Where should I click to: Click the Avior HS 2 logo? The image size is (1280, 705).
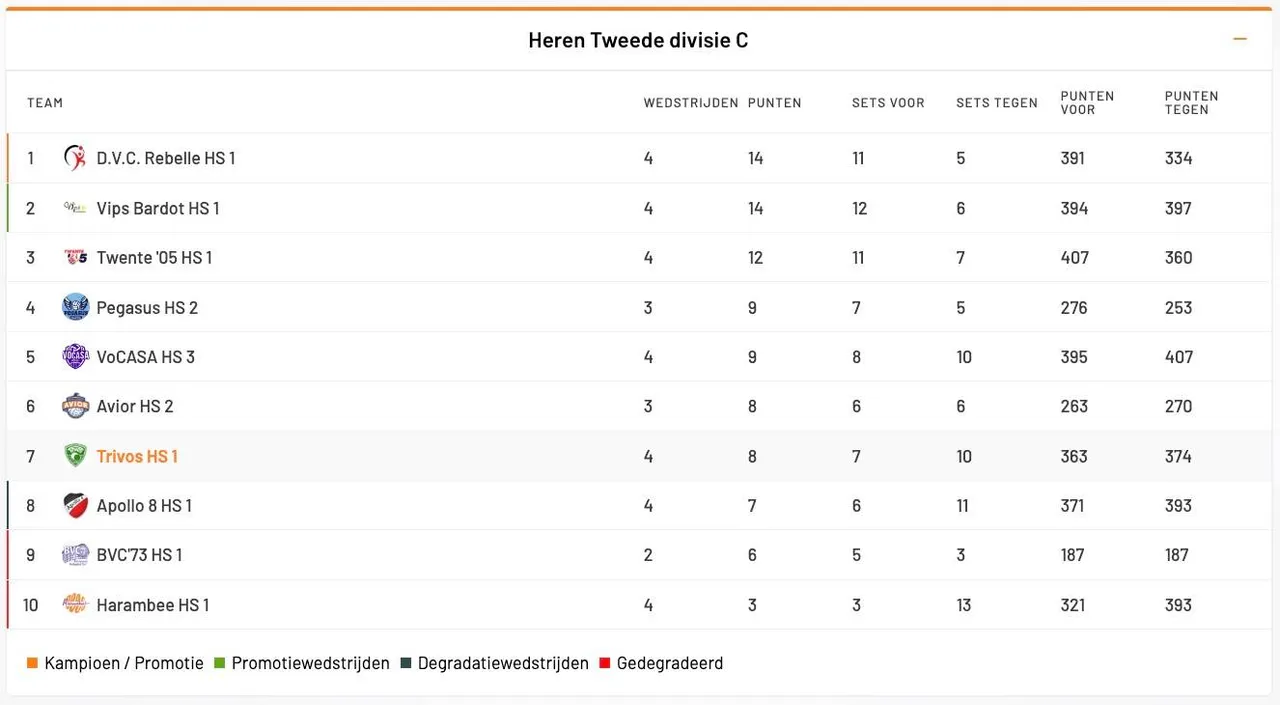75,406
